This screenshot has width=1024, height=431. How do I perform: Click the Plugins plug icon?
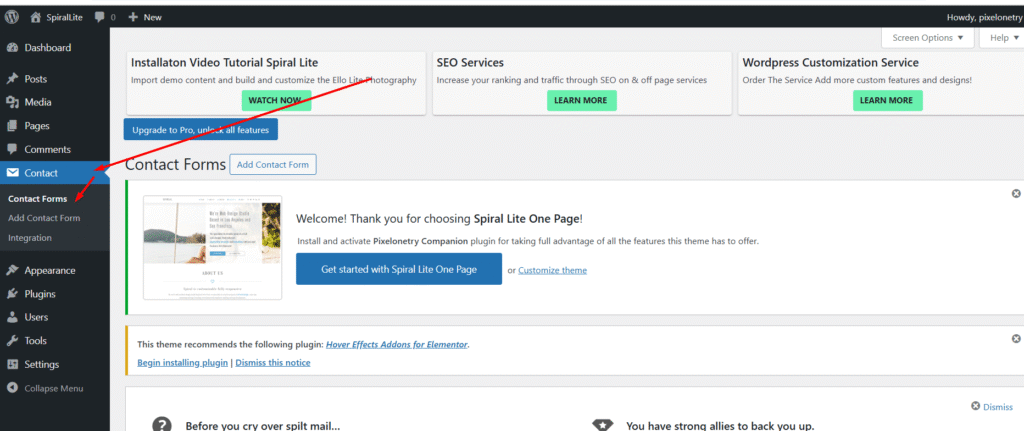pos(12,294)
